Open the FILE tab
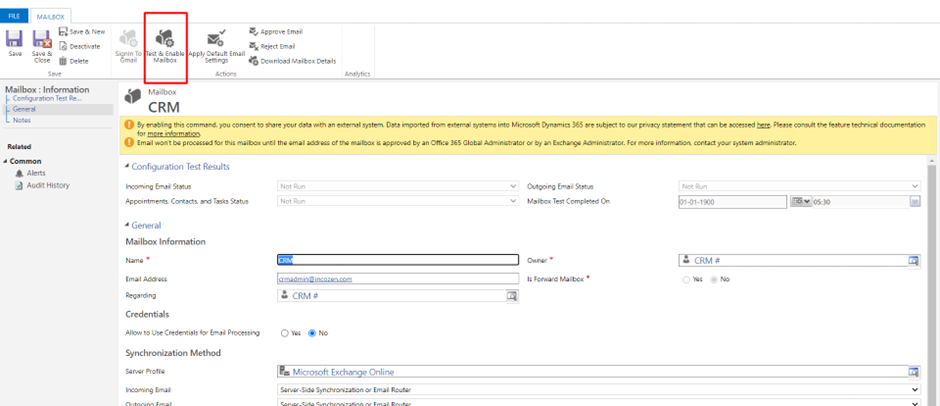 (14, 16)
